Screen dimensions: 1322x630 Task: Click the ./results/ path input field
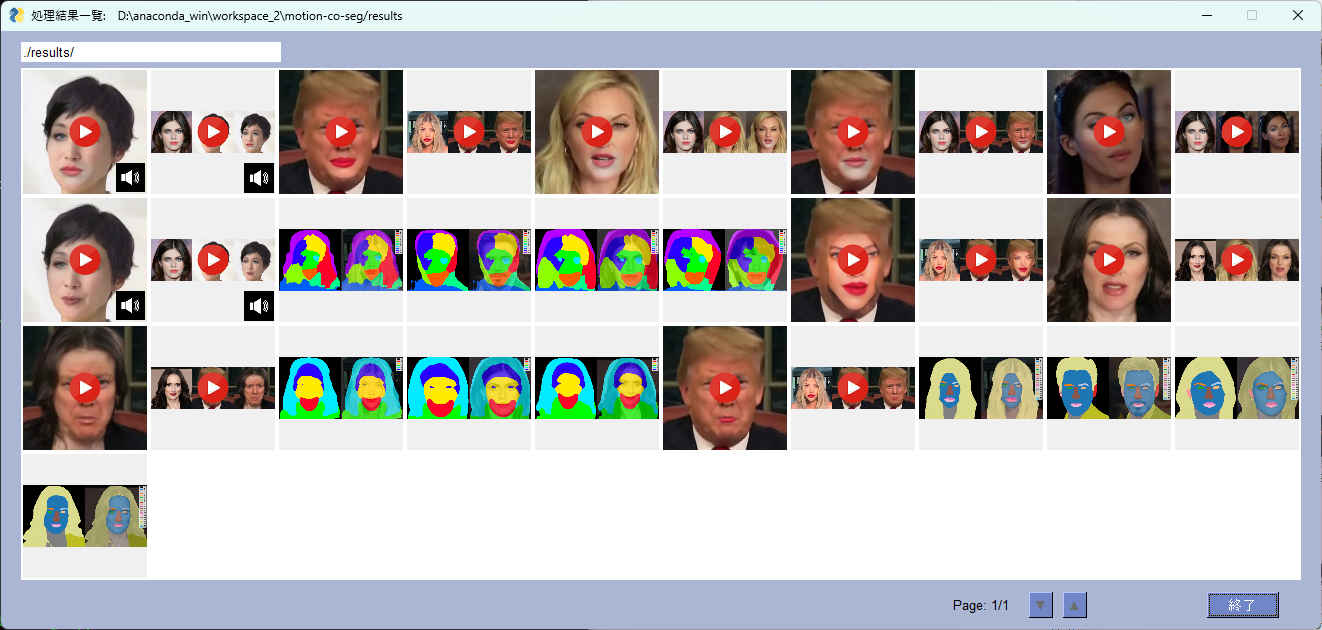click(150, 52)
